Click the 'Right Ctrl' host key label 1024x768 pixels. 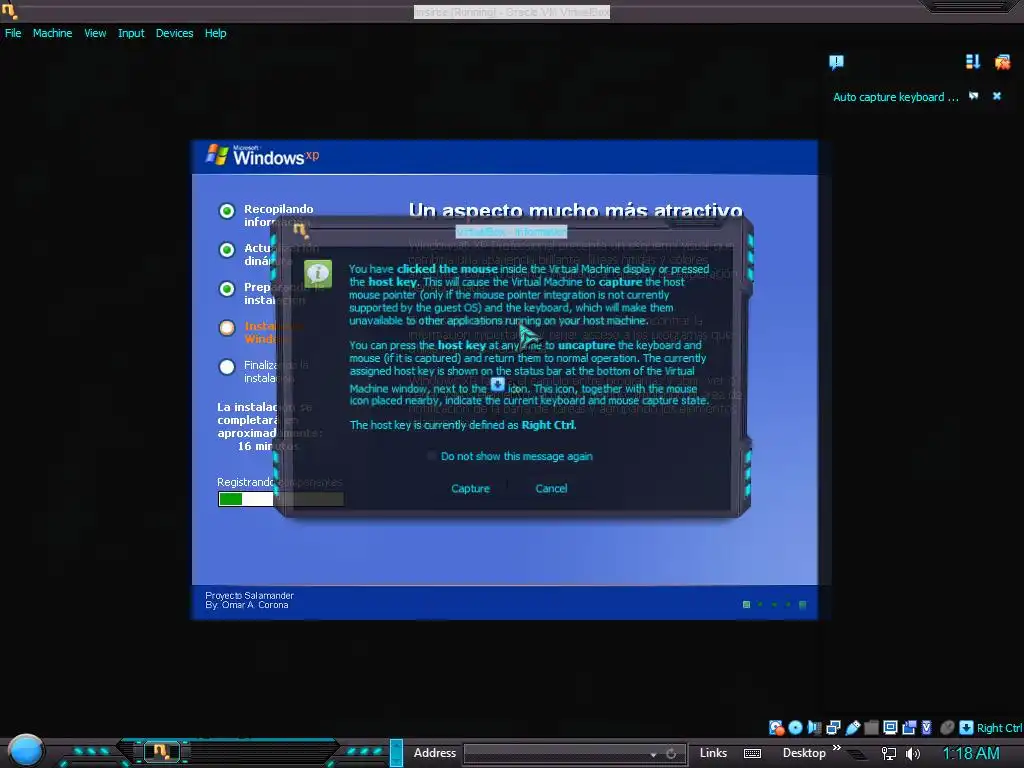999,728
